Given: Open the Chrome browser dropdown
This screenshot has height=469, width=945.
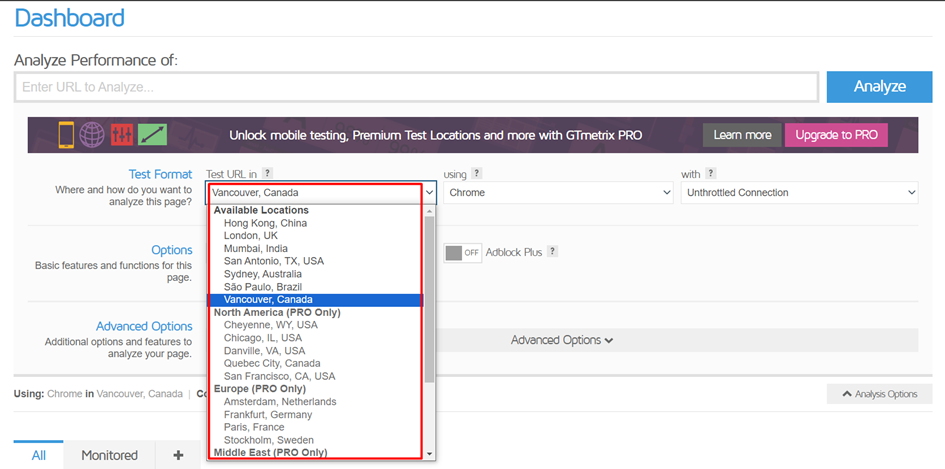Looking at the screenshot, I should click(x=558, y=193).
